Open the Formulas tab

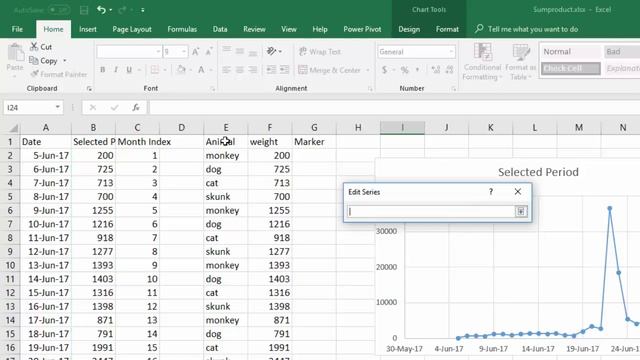click(182, 29)
